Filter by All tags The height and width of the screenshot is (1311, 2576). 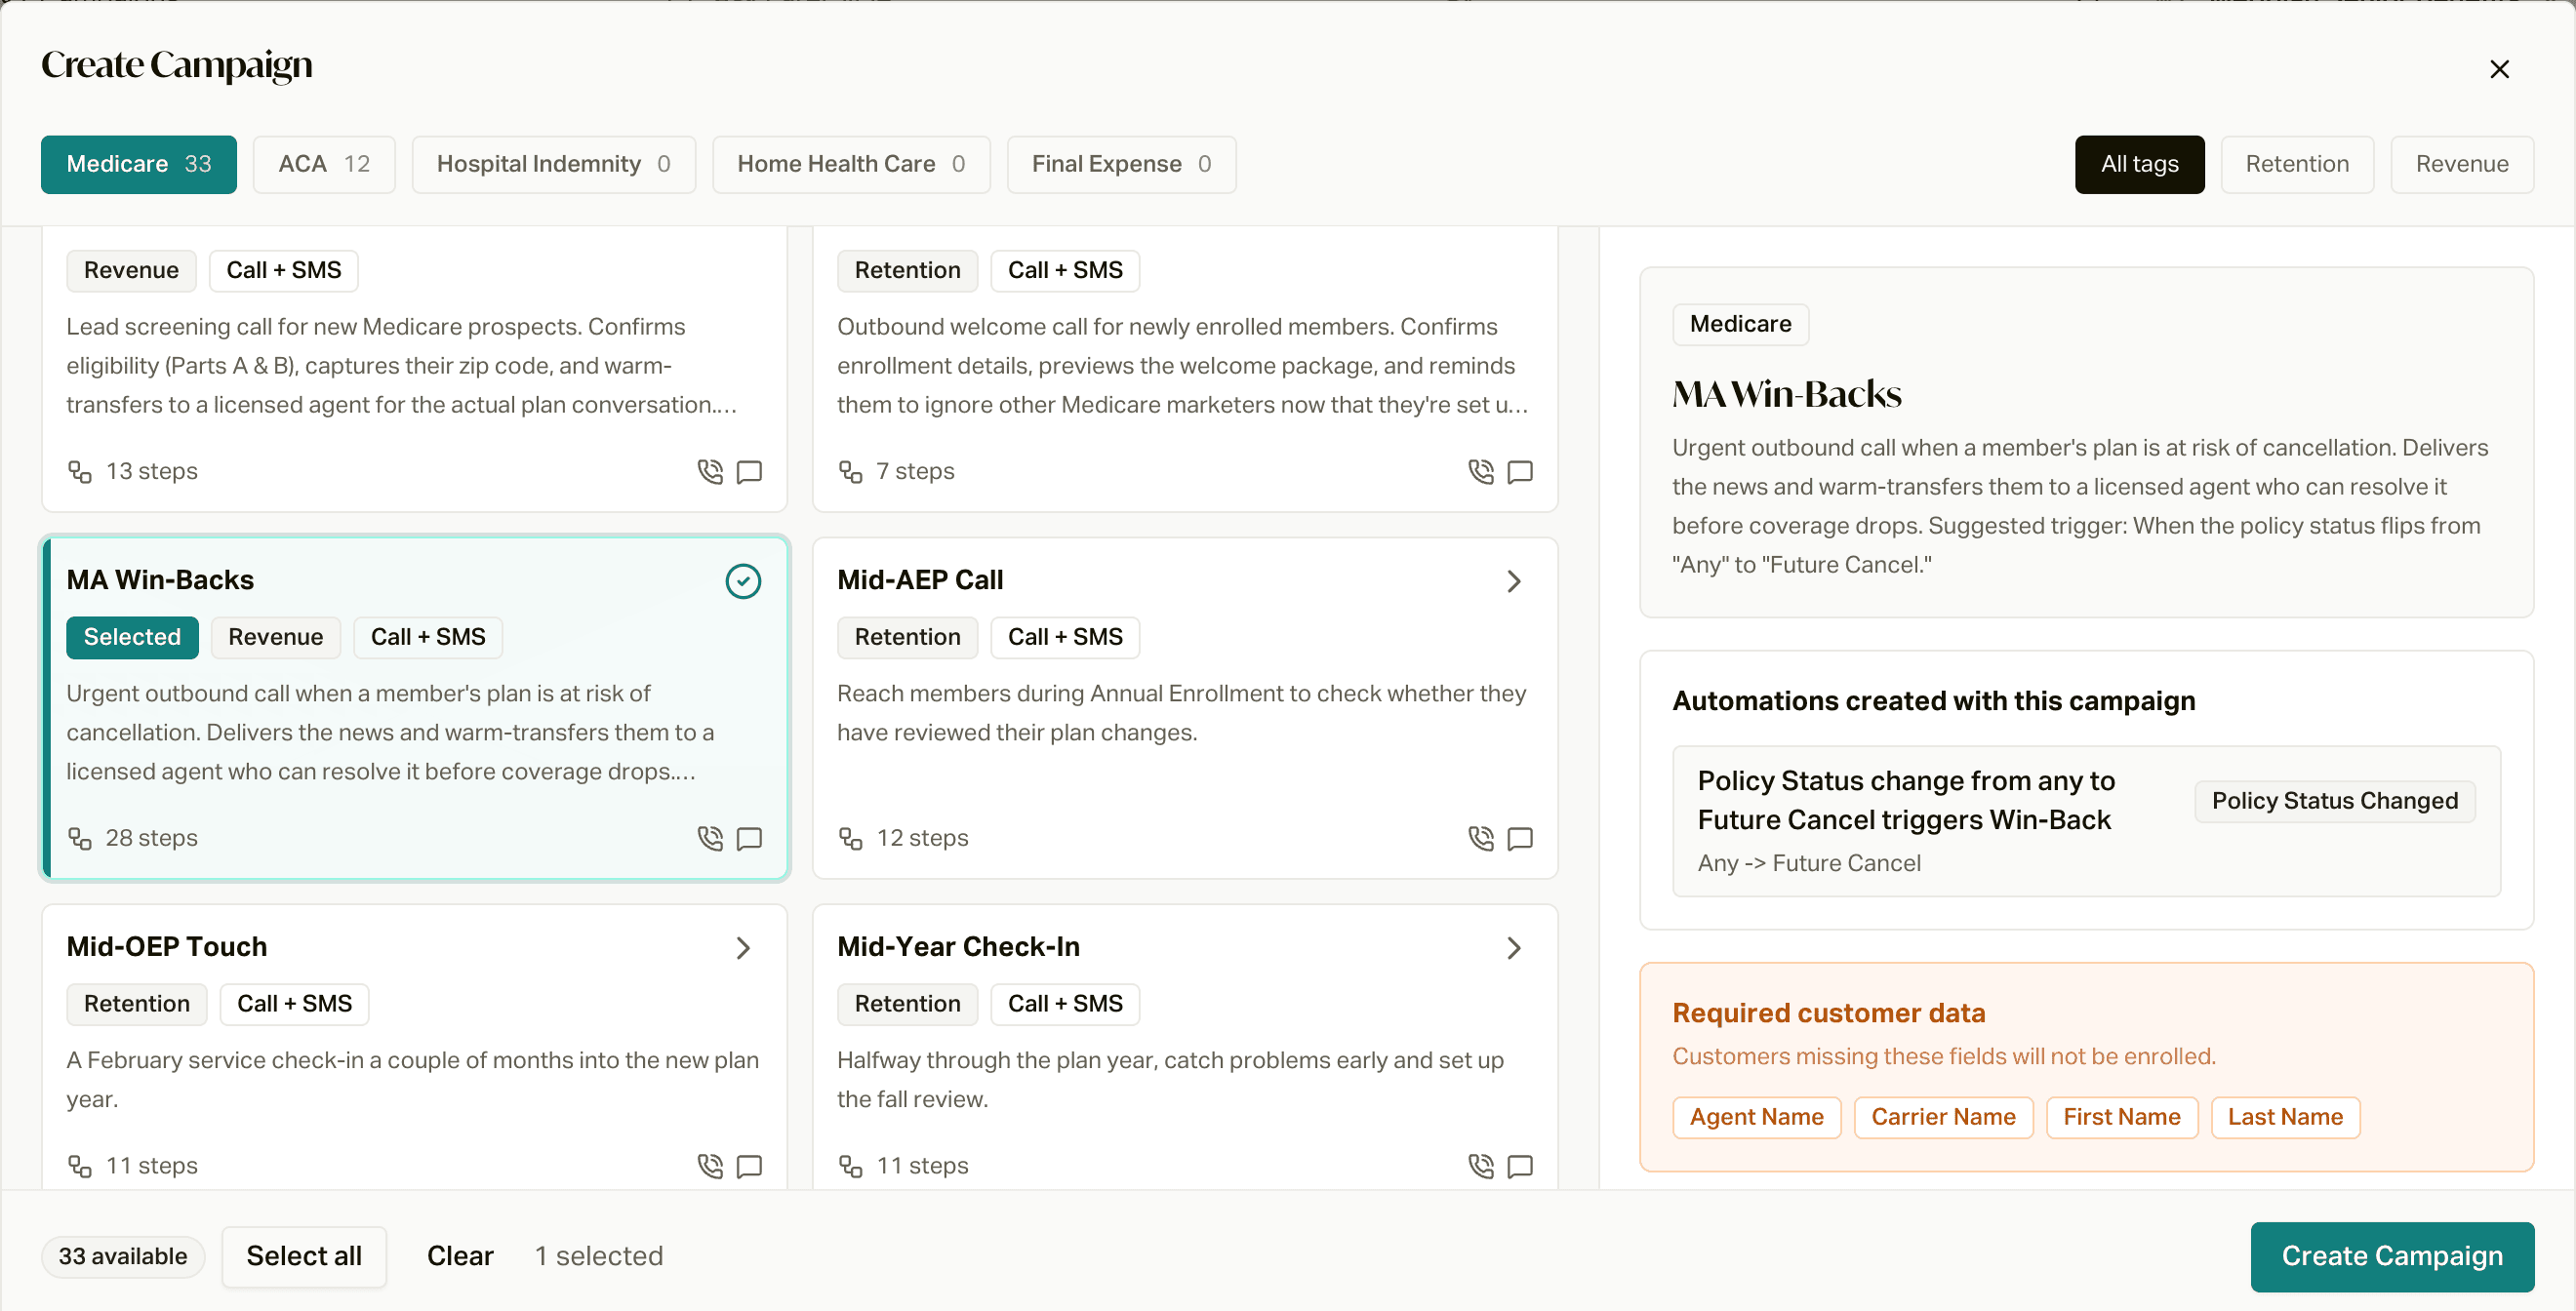(2139, 164)
